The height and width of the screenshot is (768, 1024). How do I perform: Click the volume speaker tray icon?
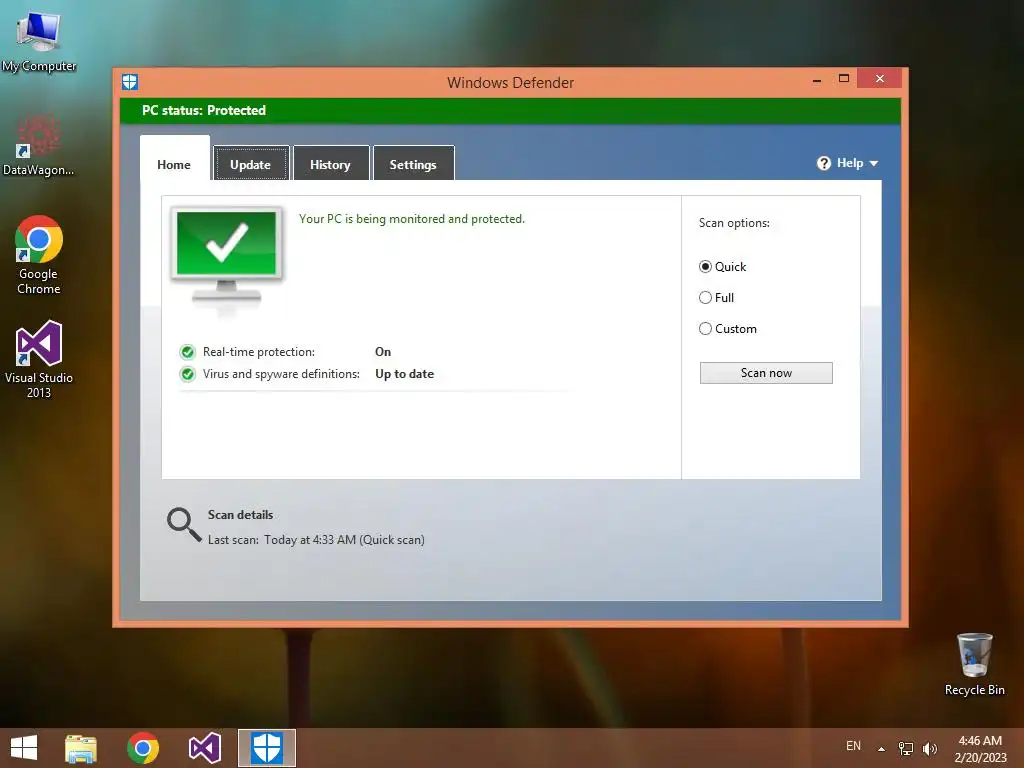[x=929, y=748]
